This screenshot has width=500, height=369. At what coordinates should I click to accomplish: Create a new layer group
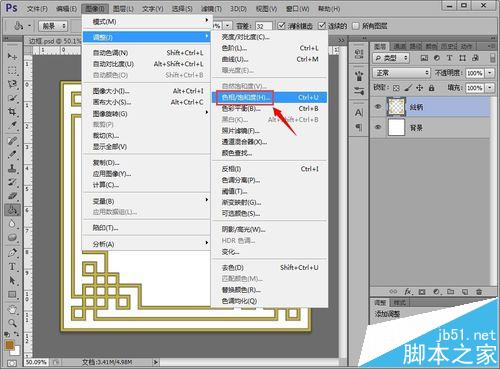(451, 292)
